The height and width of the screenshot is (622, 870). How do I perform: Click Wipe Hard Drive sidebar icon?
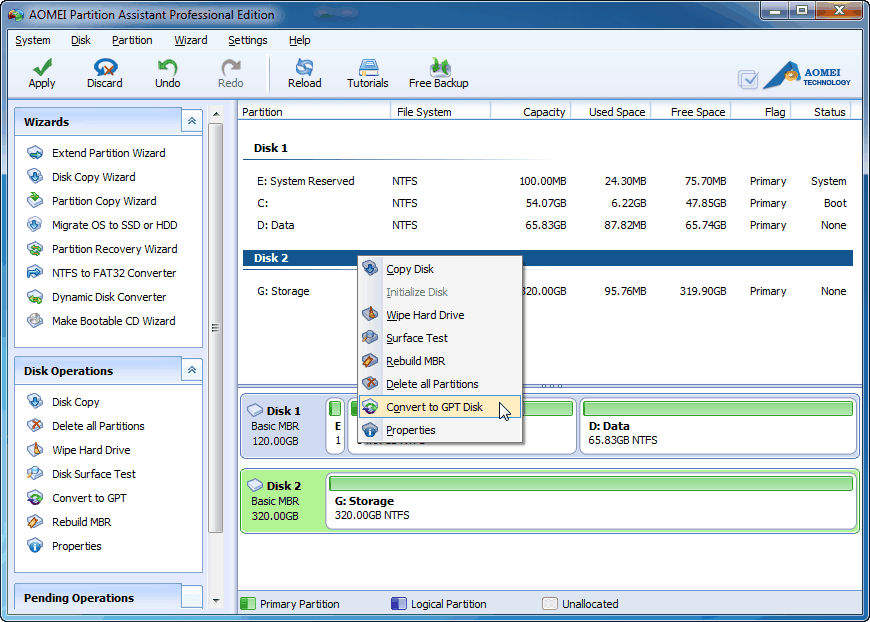[35, 449]
